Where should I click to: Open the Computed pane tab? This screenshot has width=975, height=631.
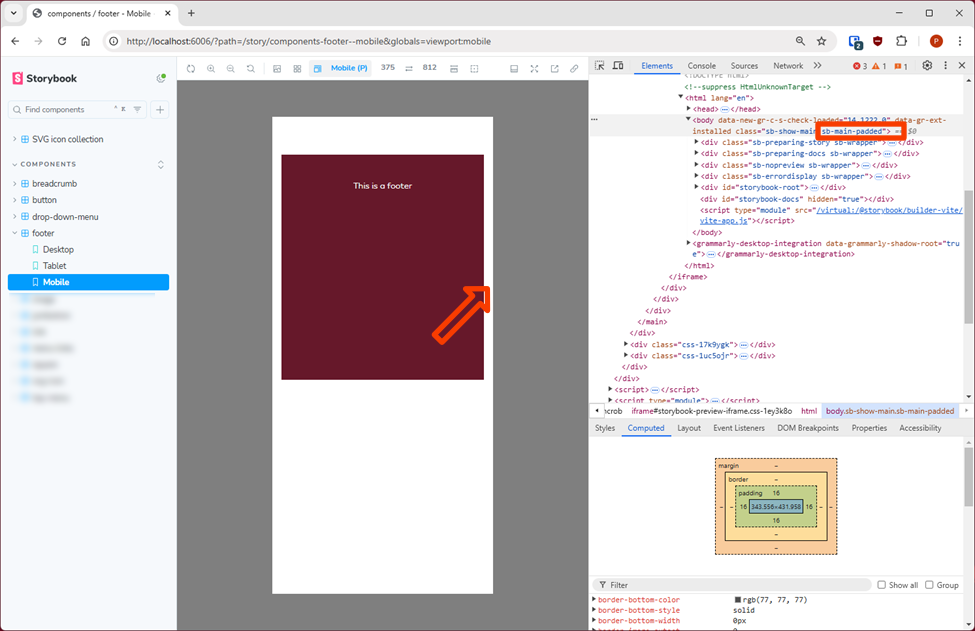click(645, 428)
